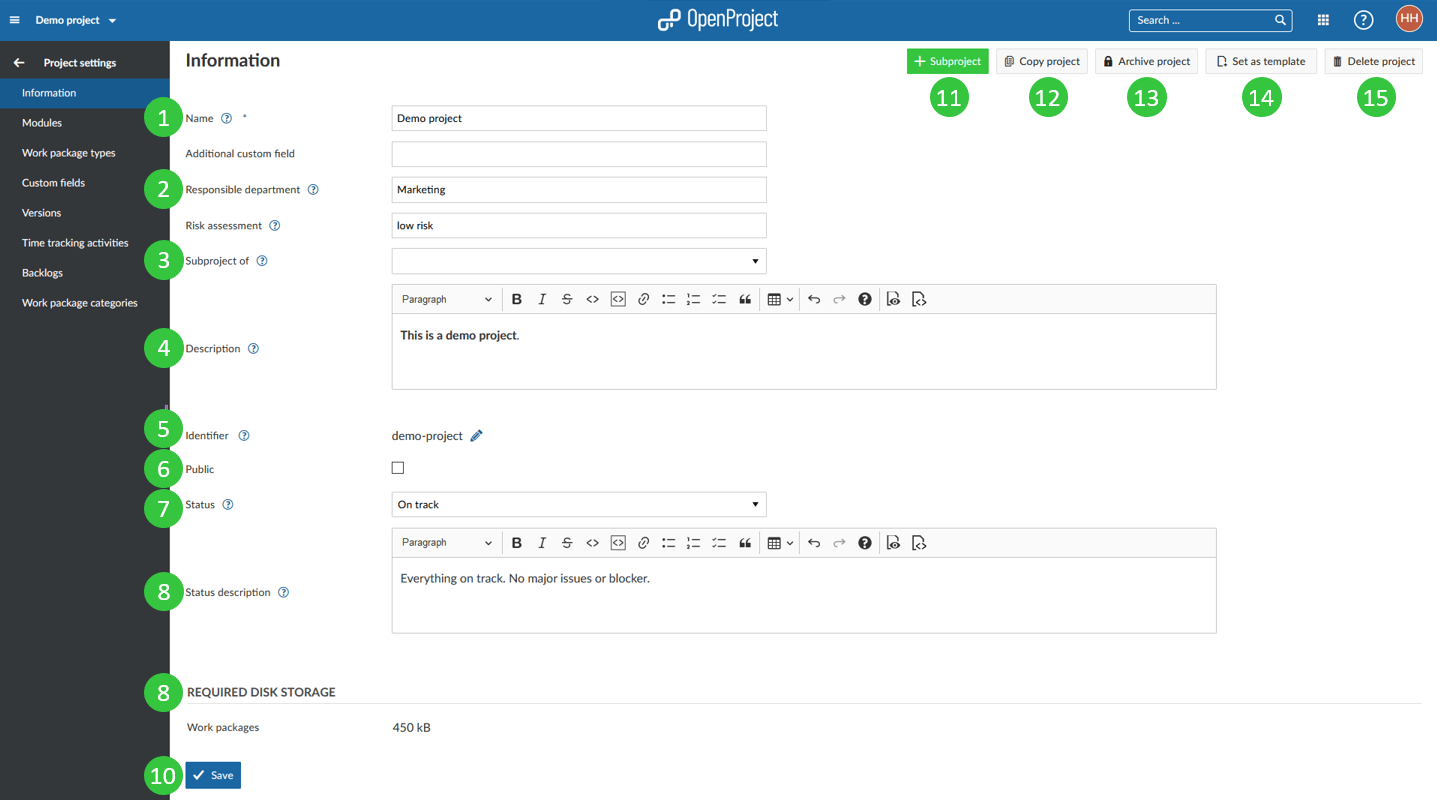
Task: Click help icon next to Identifier
Action: point(244,435)
